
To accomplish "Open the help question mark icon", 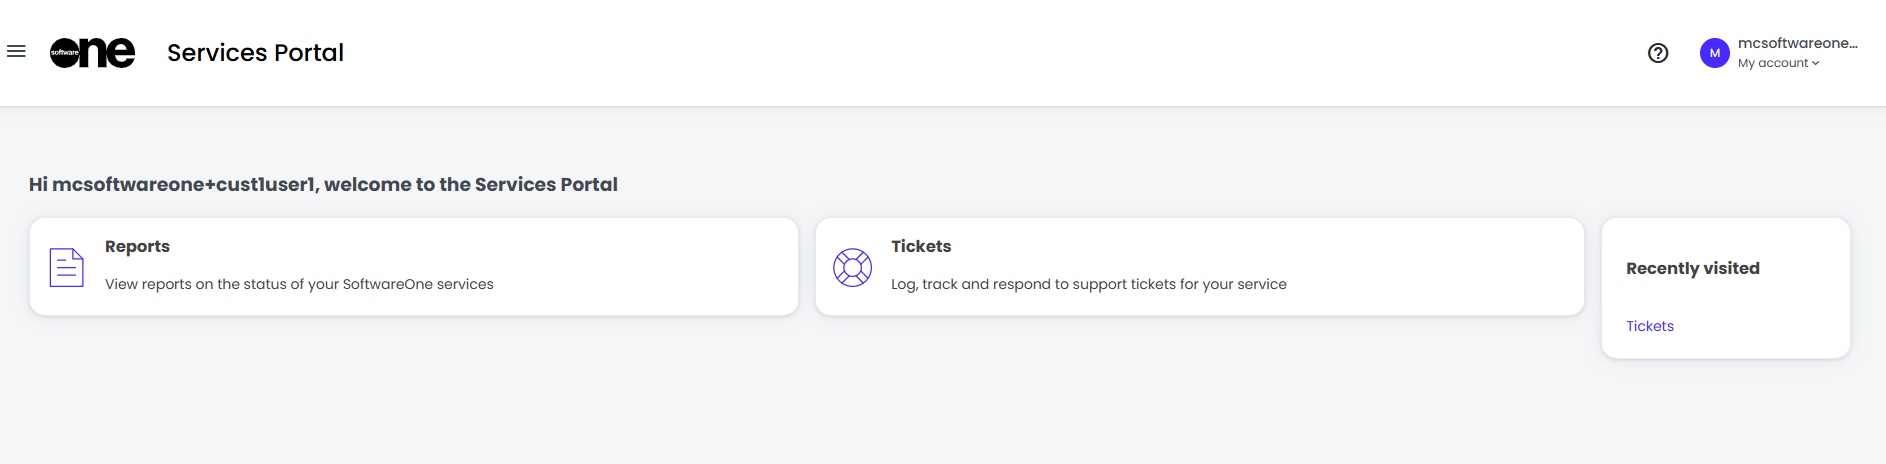I will click(x=1658, y=53).
